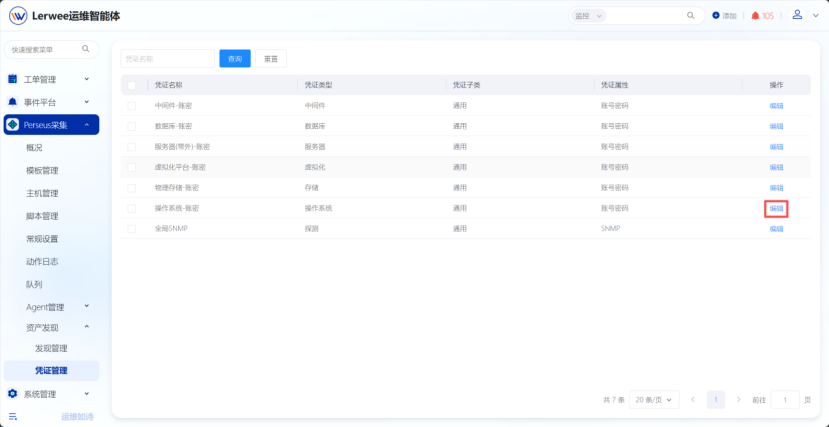This screenshot has width=829, height=427.
Task: Click the next page arrow
Action: pos(739,400)
